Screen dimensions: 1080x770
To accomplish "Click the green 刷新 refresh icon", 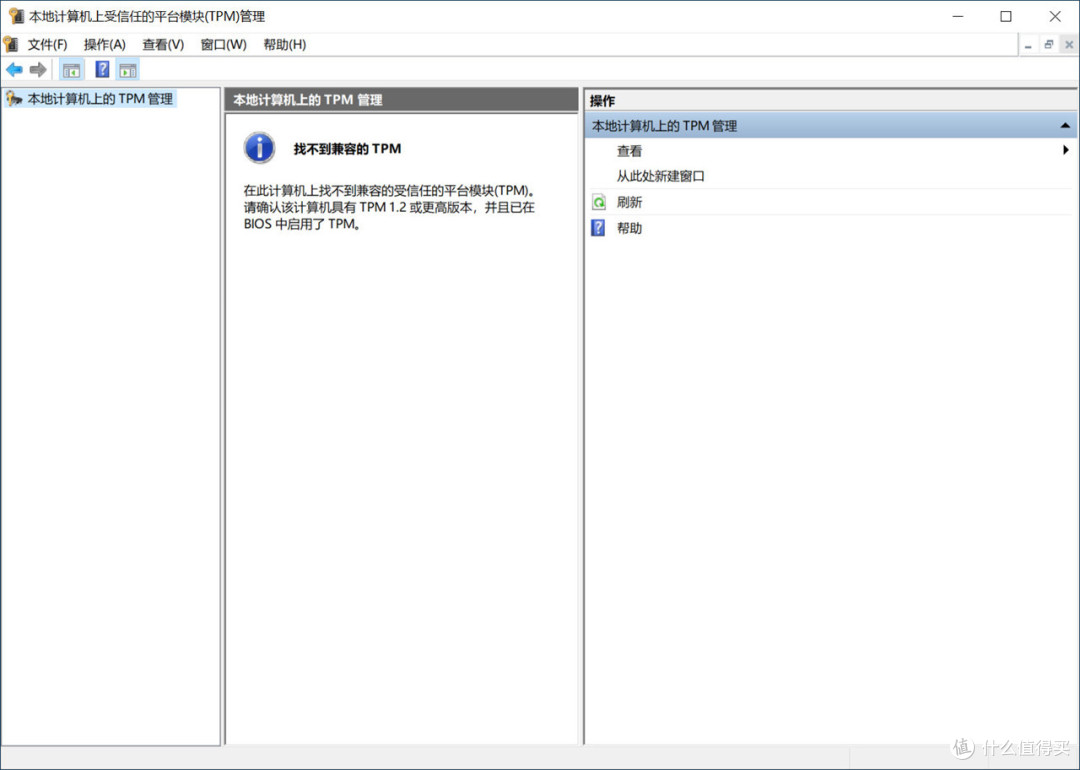I will click(x=597, y=201).
